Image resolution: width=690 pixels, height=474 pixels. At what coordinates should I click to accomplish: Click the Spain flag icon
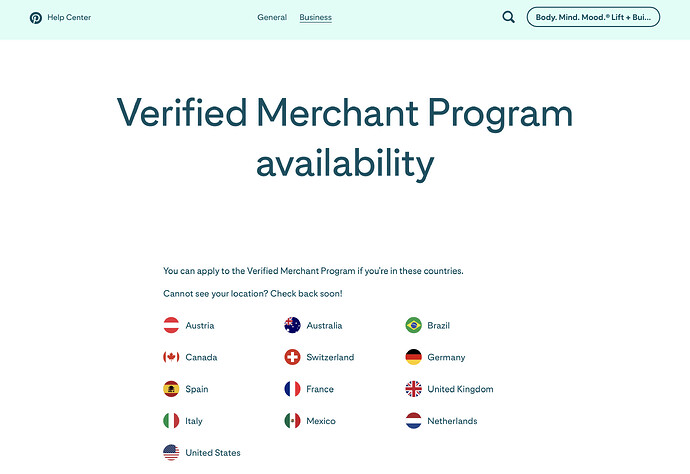[x=171, y=389]
